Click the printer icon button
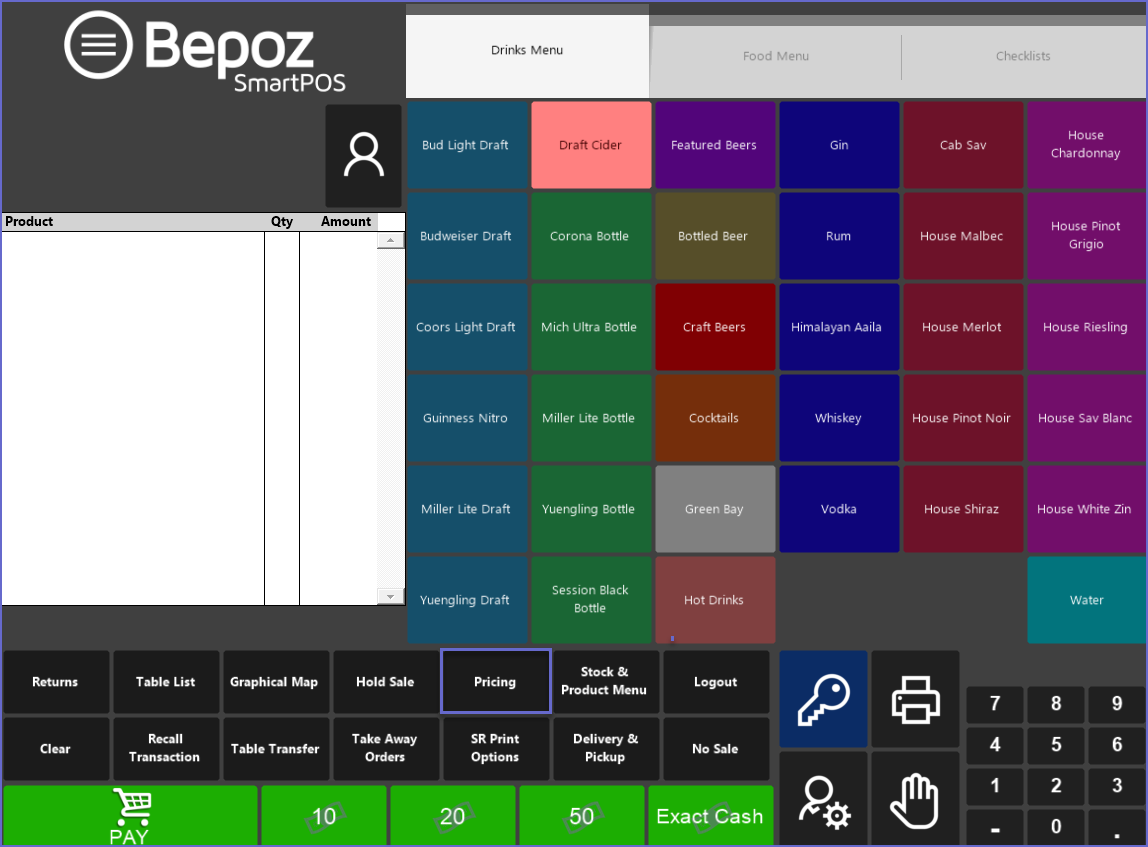The height and width of the screenshot is (847, 1148). 915,699
